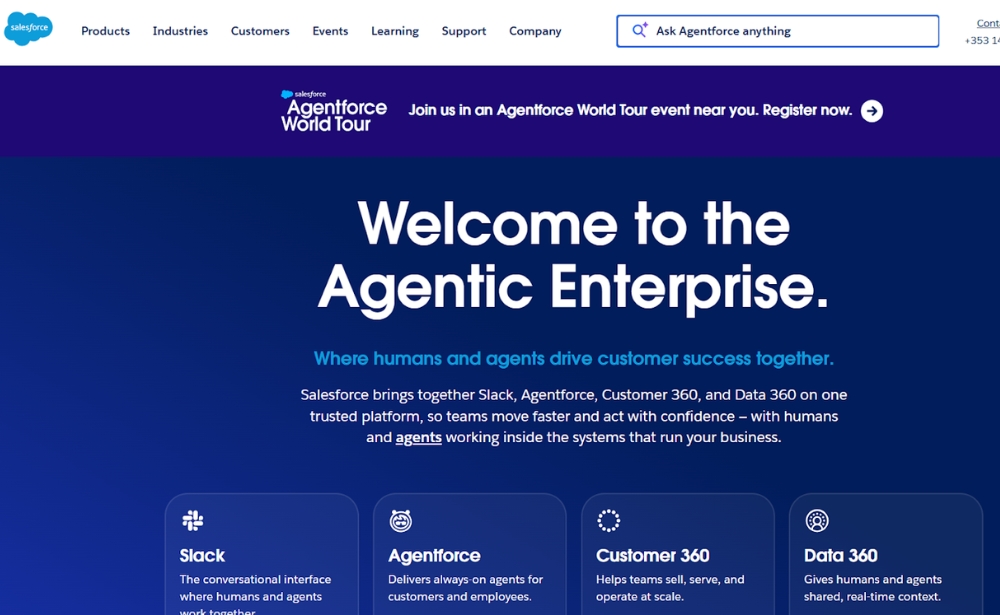Click the Slack logo icon
This screenshot has width=1000, height=615.
pos(193,520)
